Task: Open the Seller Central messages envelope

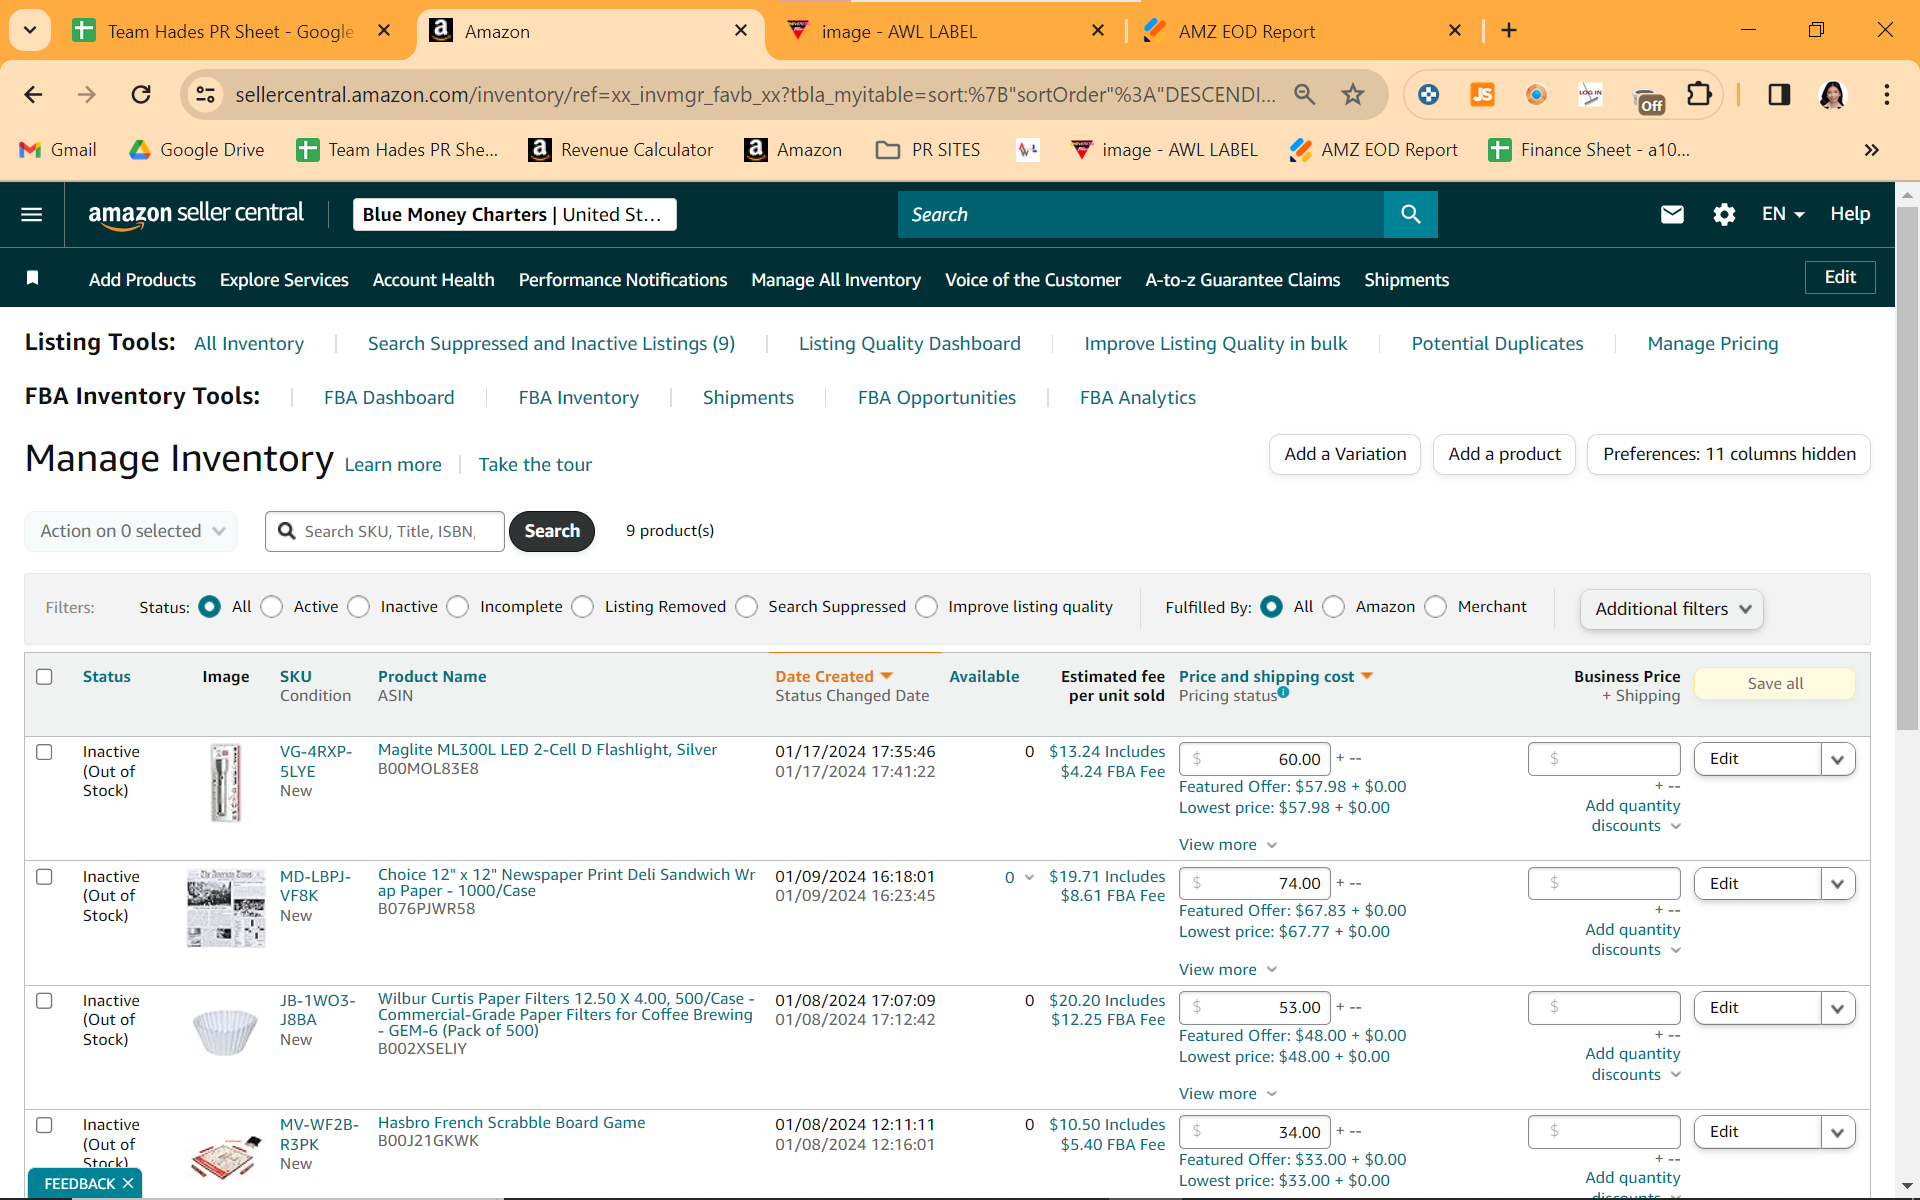Action: (x=1672, y=214)
